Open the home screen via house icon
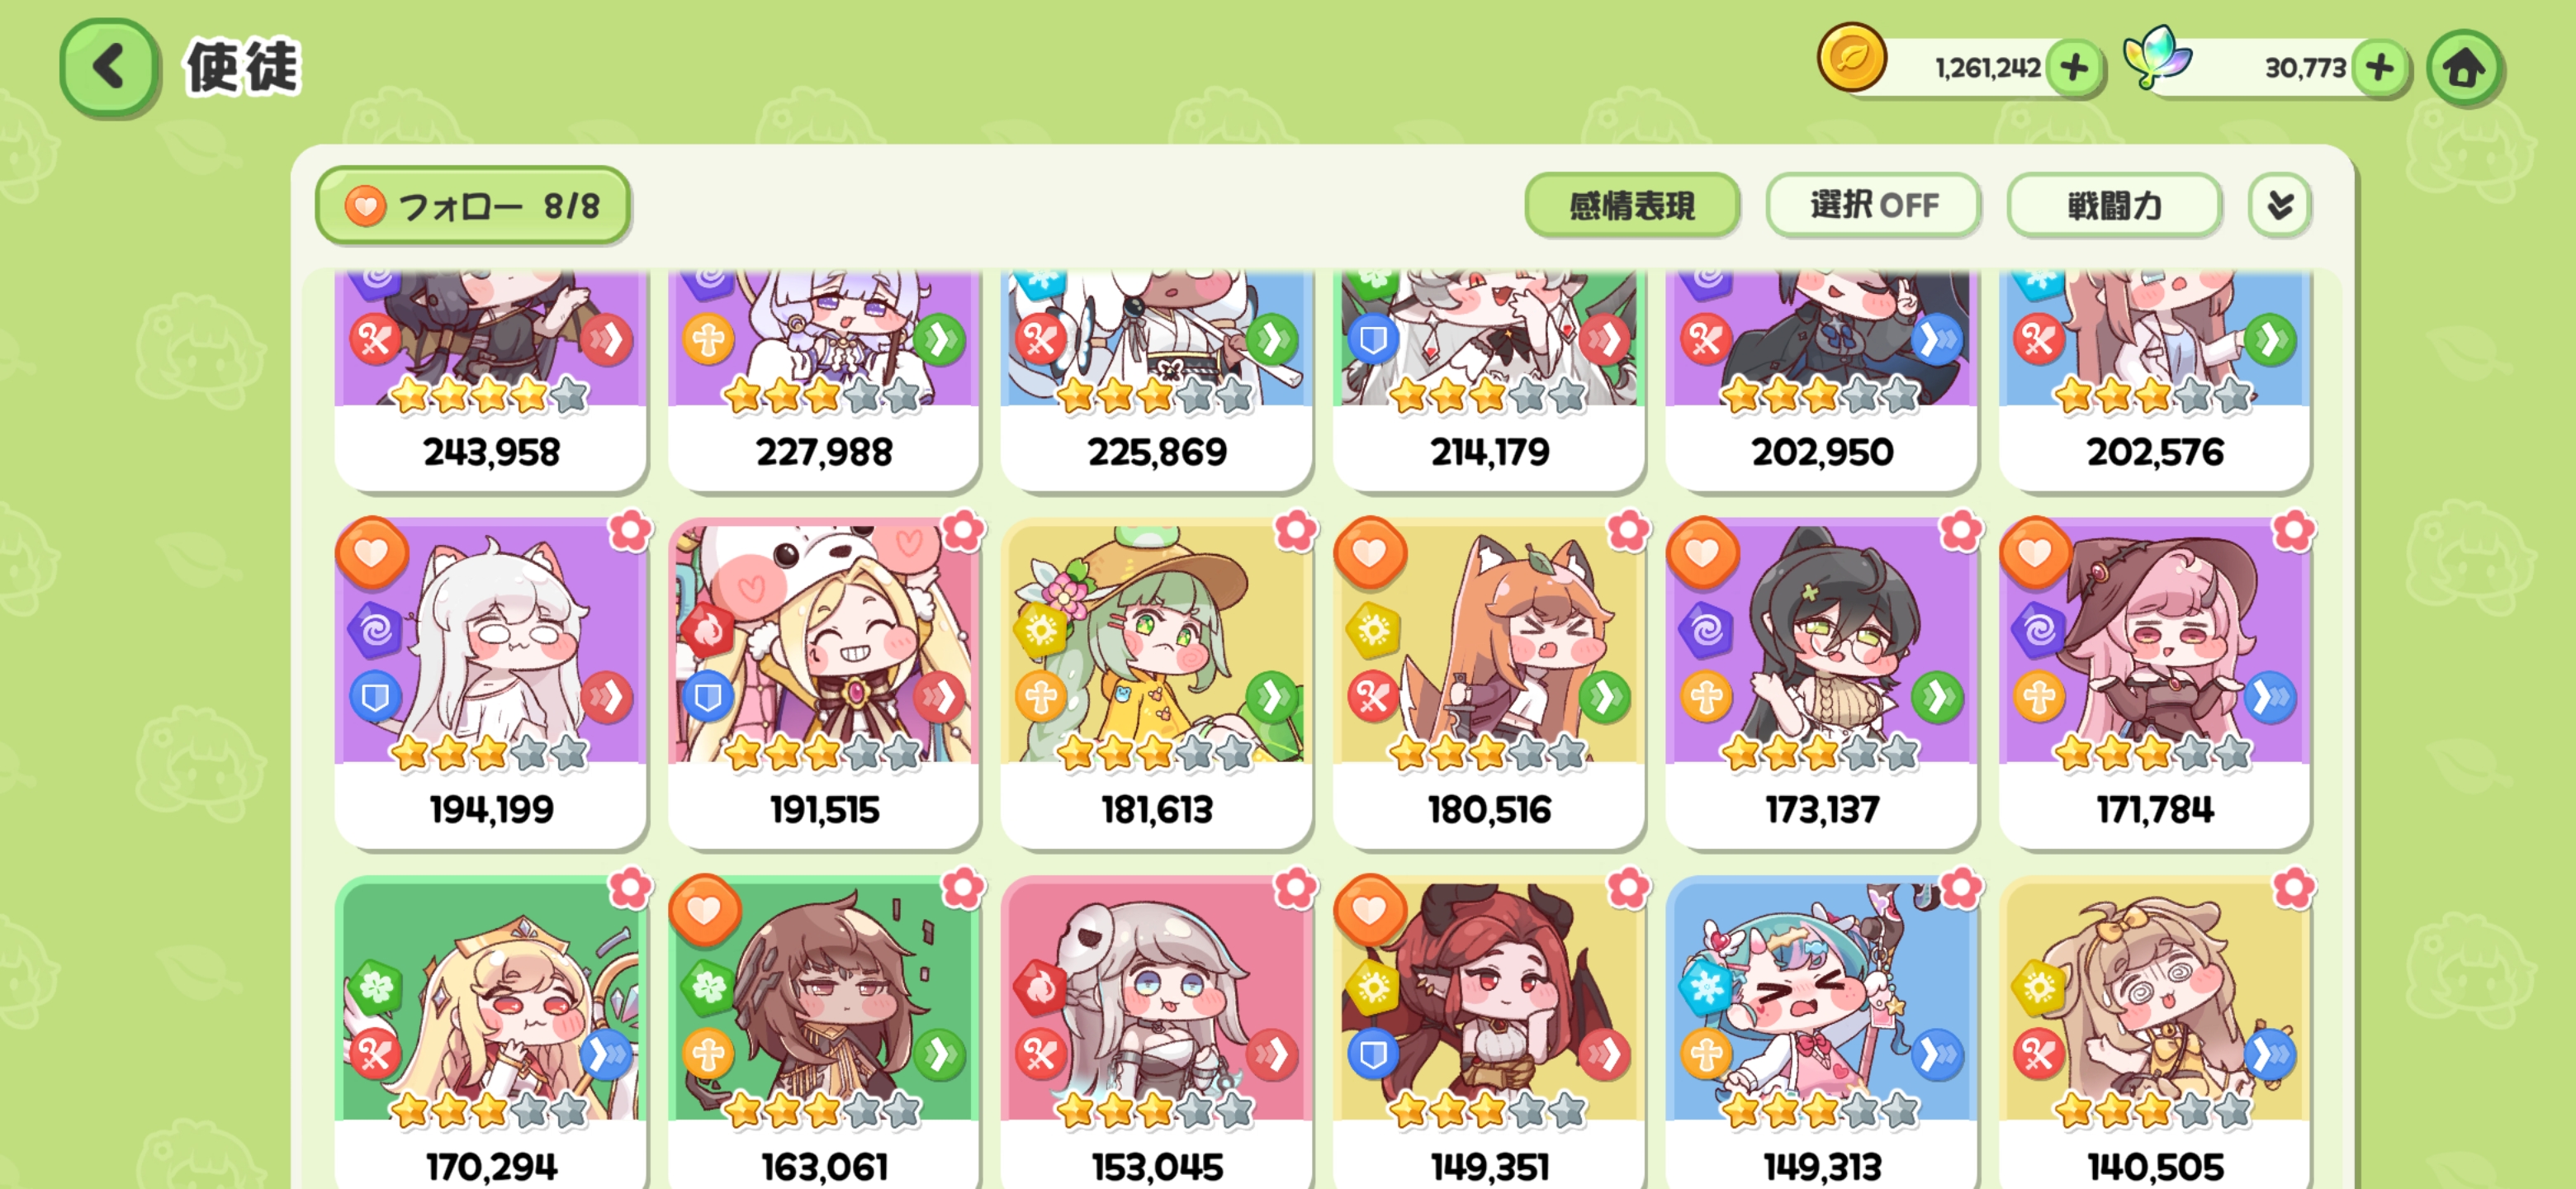The image size is (2576, 1189). 2464,68
